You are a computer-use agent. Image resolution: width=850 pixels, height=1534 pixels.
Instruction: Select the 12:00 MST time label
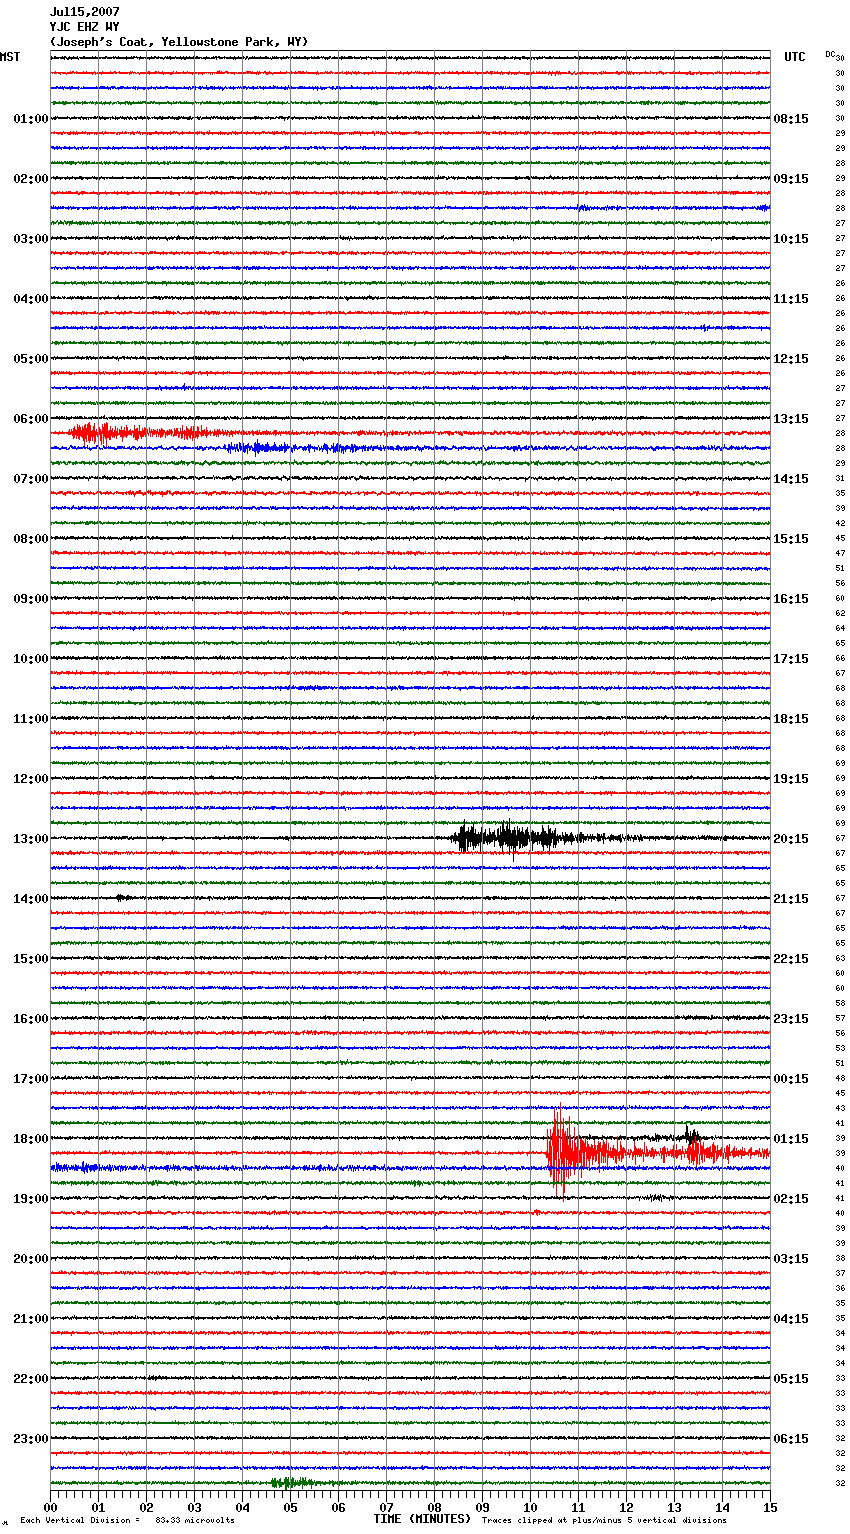[x=31, y=779]
